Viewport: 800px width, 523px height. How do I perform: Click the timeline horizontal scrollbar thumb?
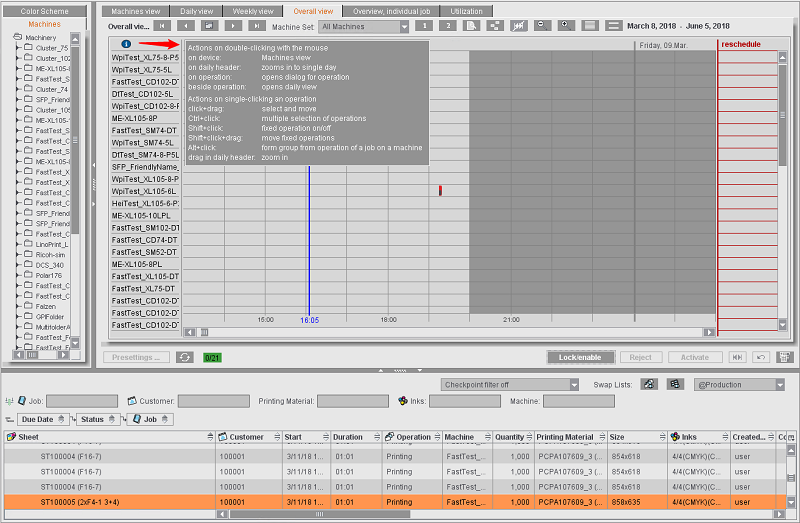204,332
